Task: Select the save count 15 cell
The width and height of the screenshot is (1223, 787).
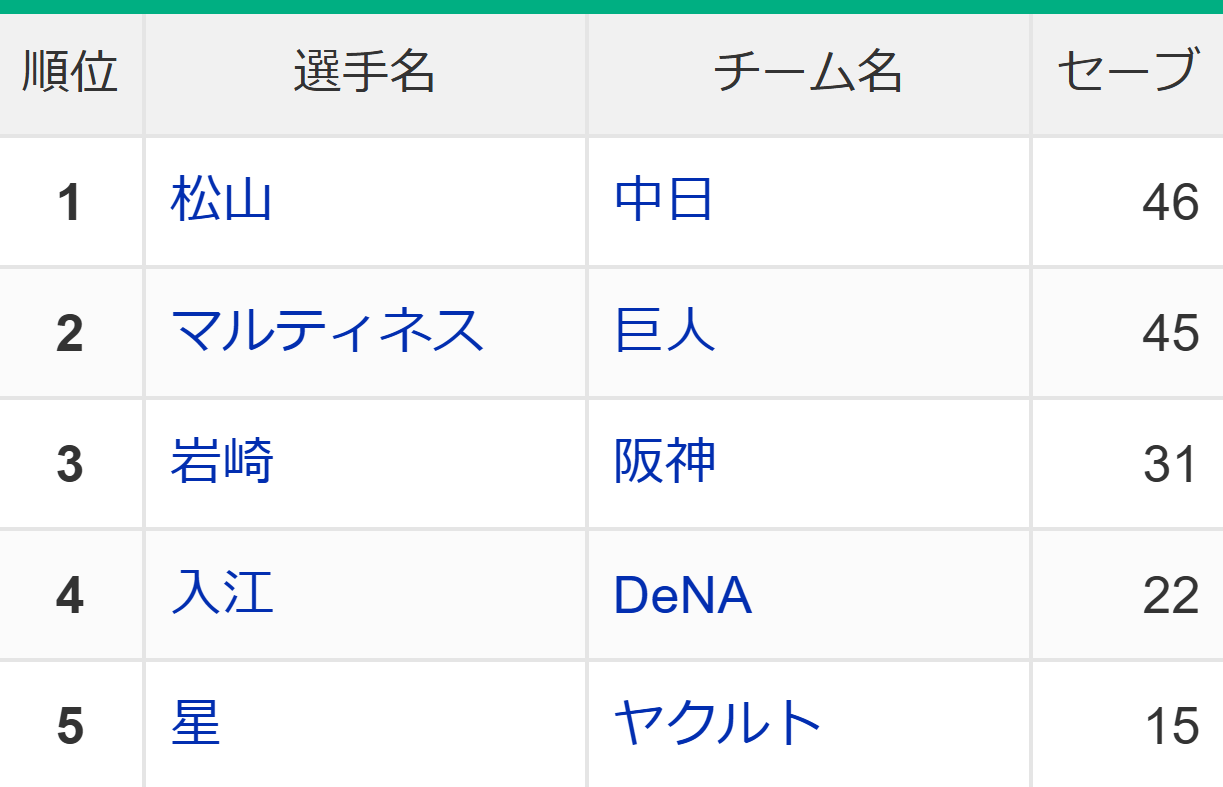Action: point(1128,725)
